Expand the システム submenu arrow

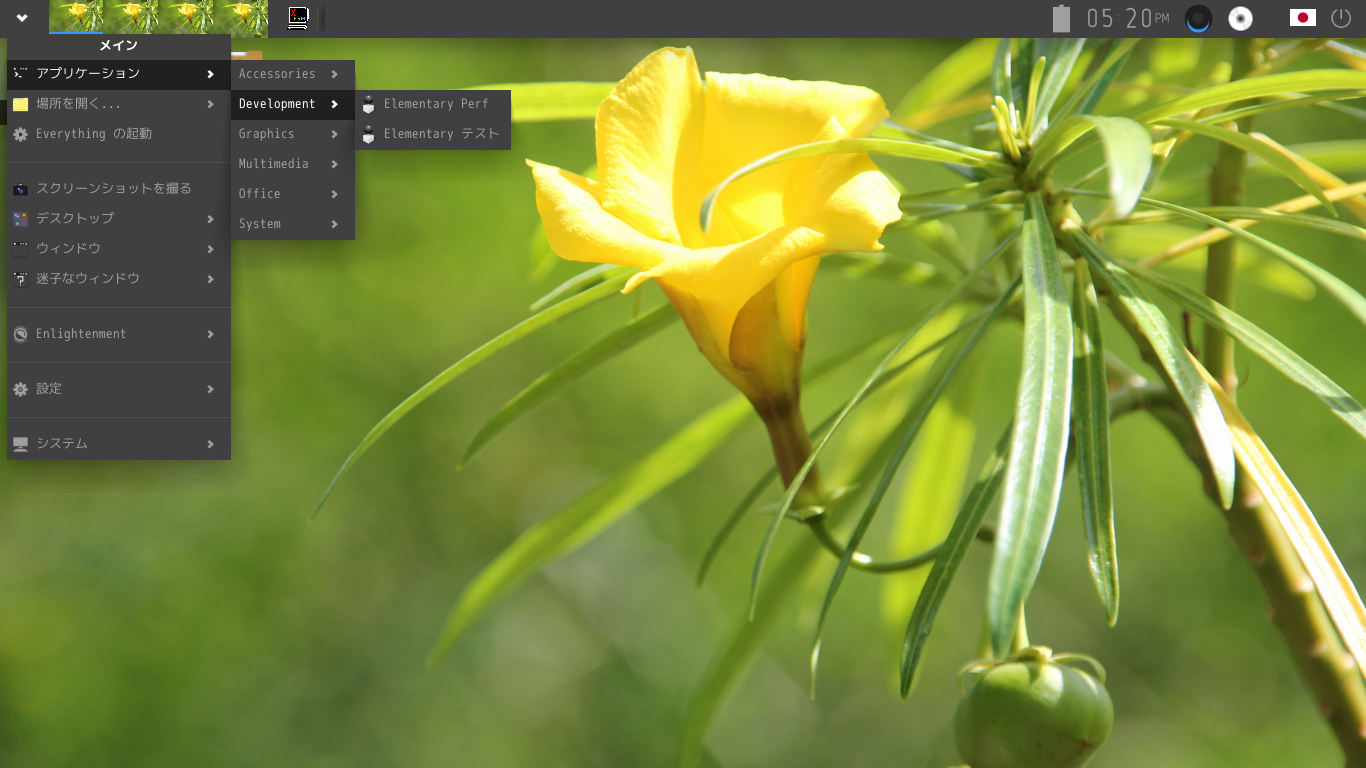(x=210, y=444)
